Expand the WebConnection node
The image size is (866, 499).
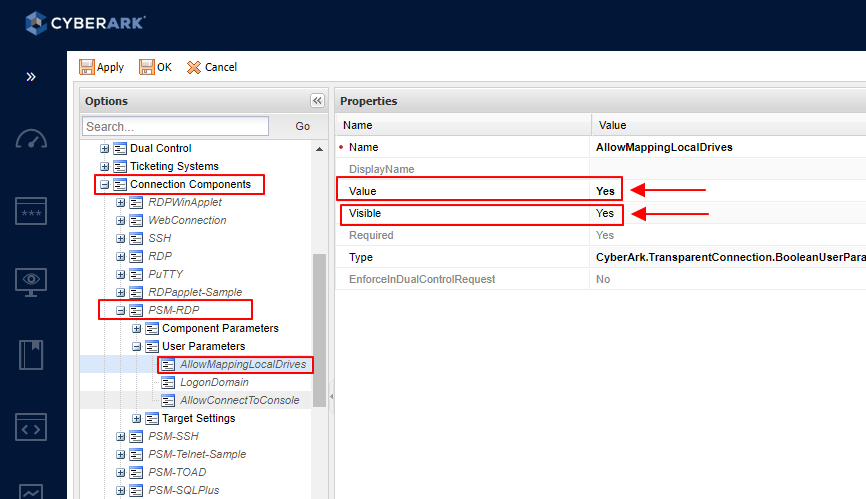pyautogui.click(x=120, y=220)
